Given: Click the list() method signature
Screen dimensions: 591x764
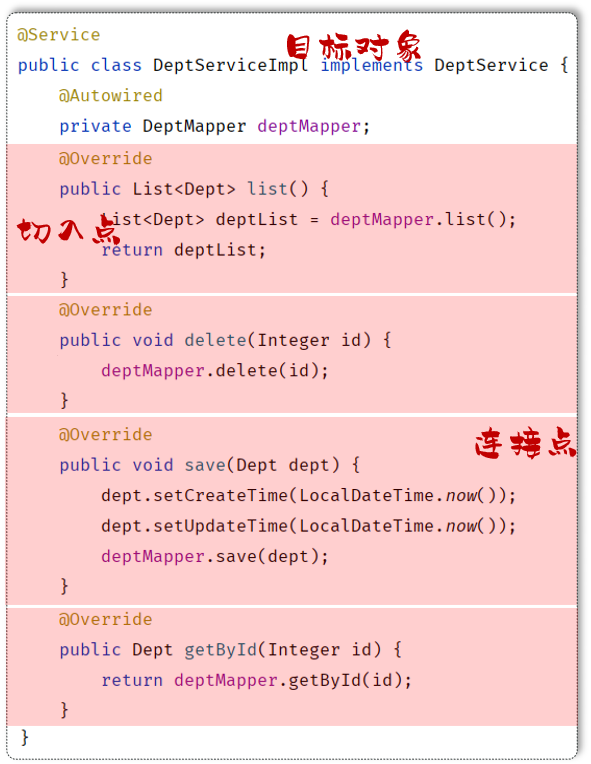Looking at the screenshot, I should pyautogui.click(x=194, y=189).
